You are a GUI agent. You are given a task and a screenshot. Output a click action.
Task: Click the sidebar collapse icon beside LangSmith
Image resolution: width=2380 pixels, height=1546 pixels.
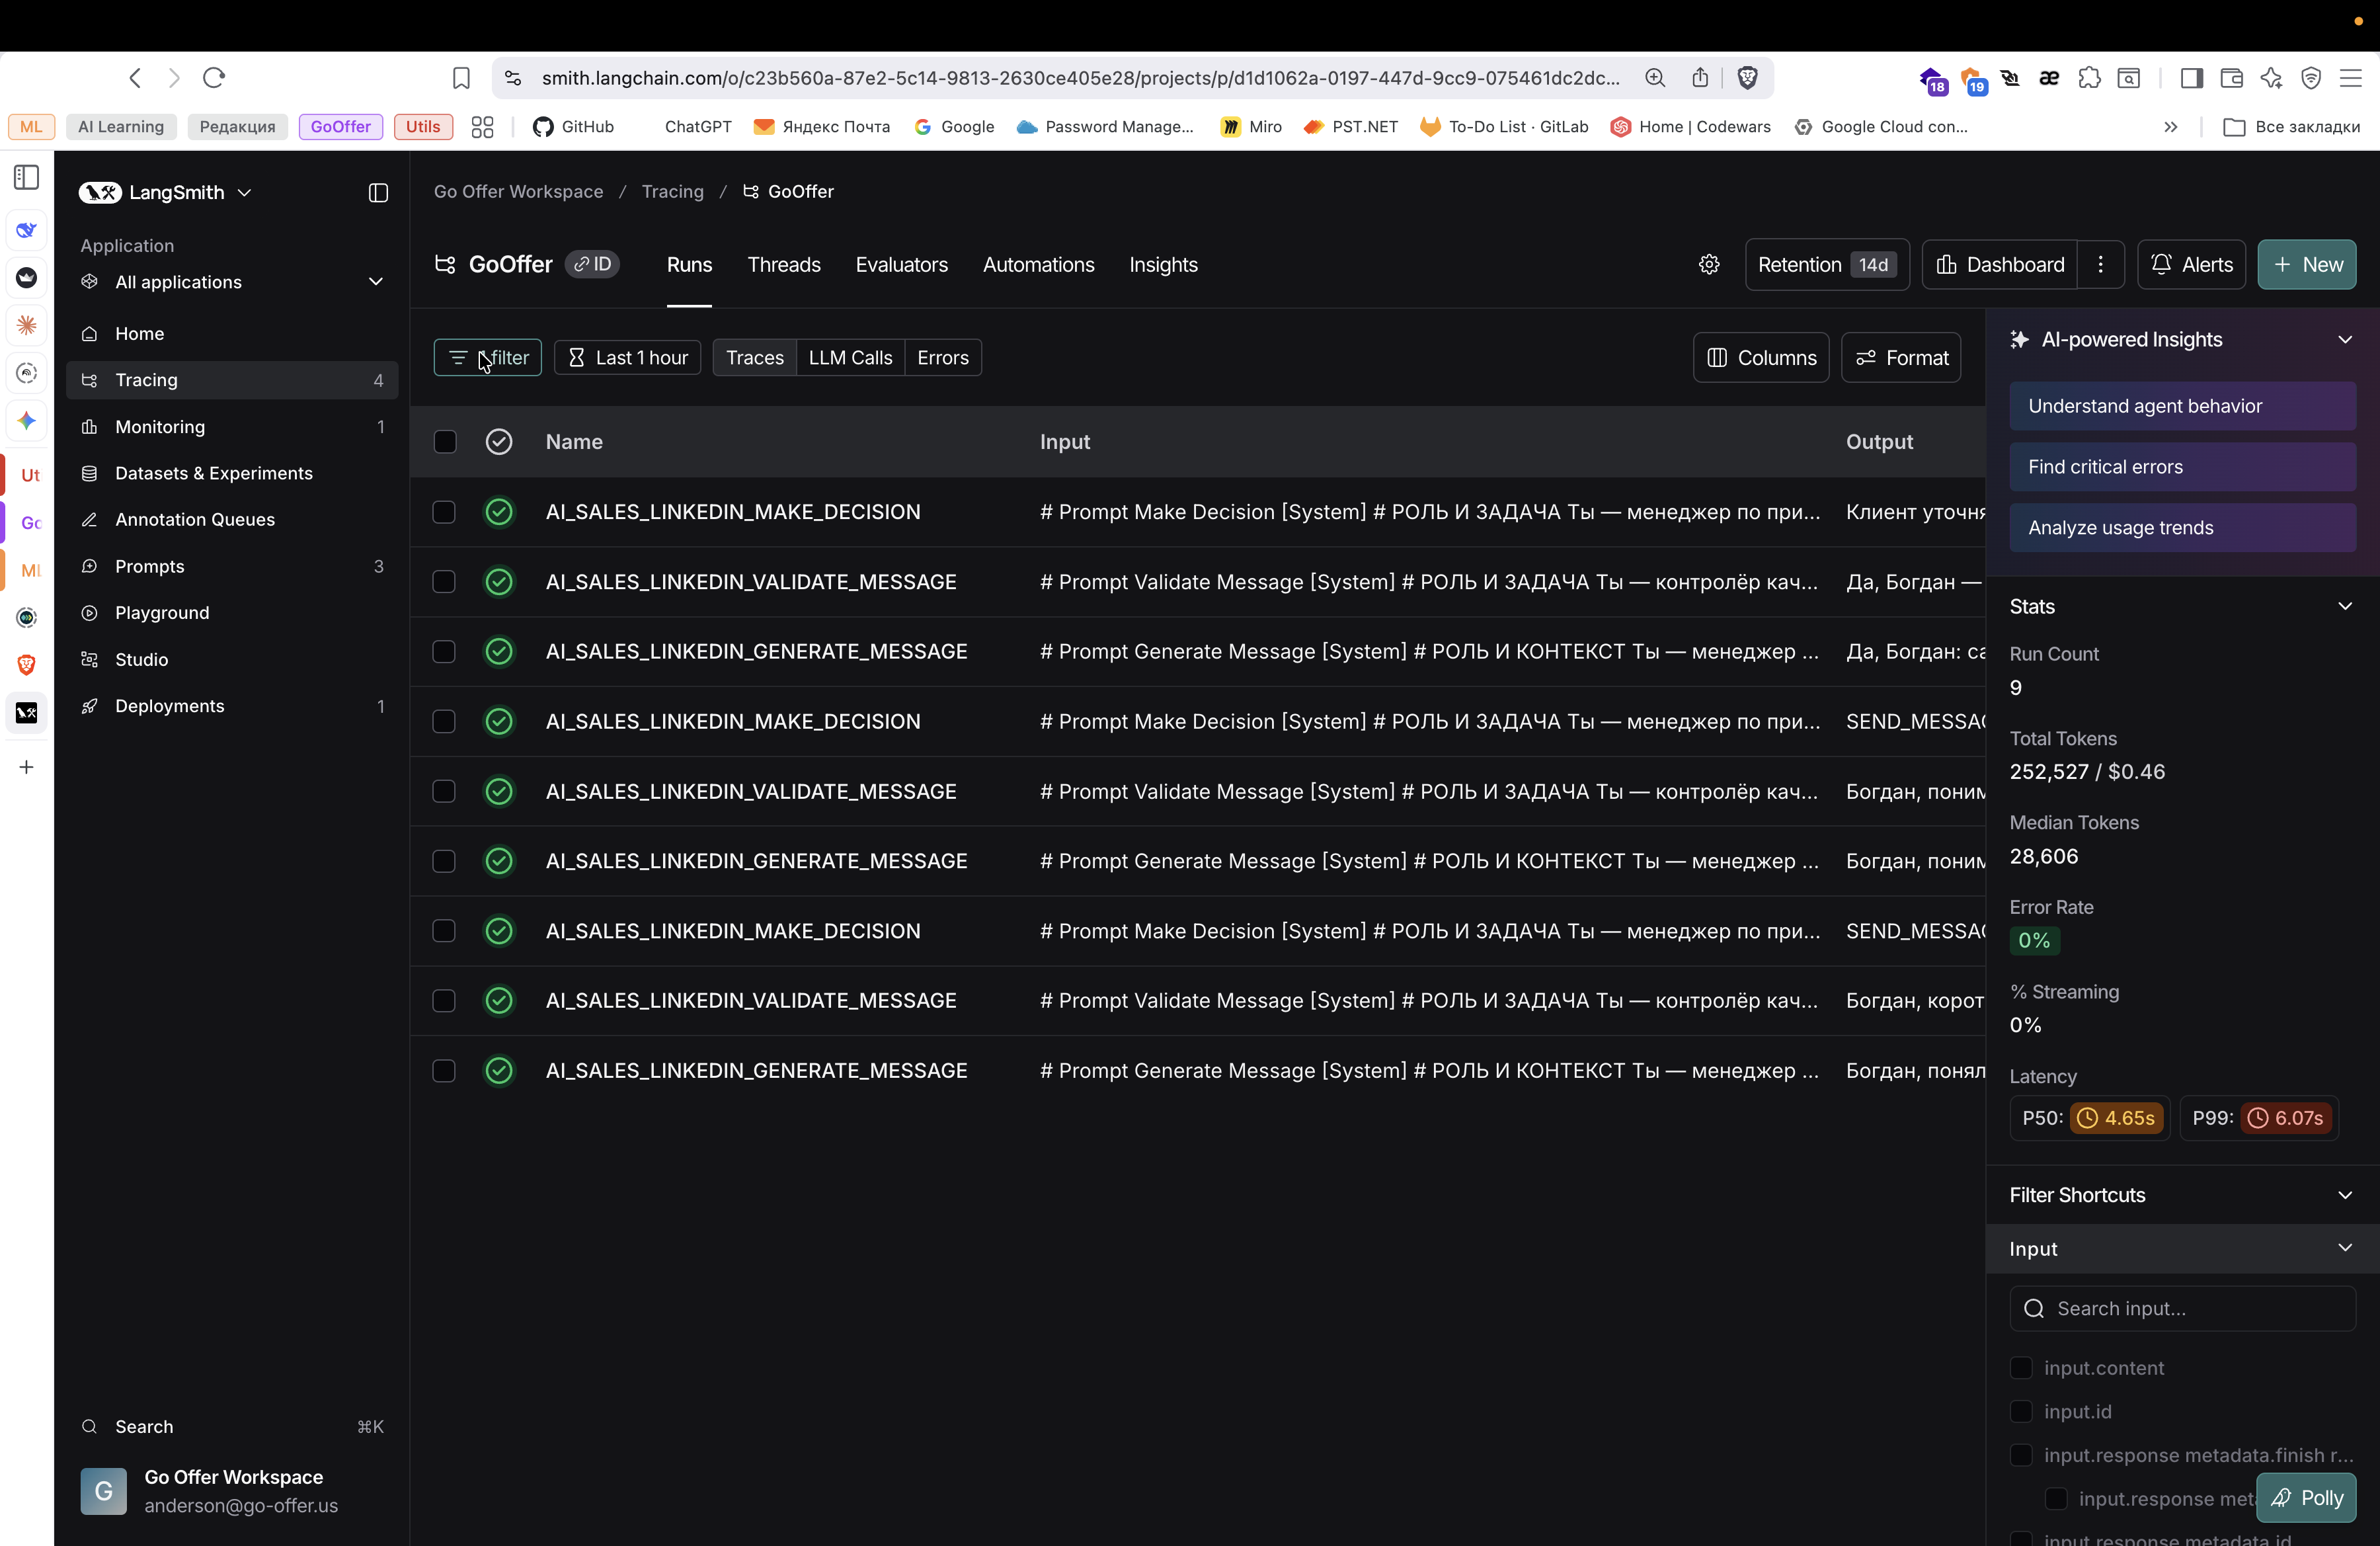click(378, 193)
